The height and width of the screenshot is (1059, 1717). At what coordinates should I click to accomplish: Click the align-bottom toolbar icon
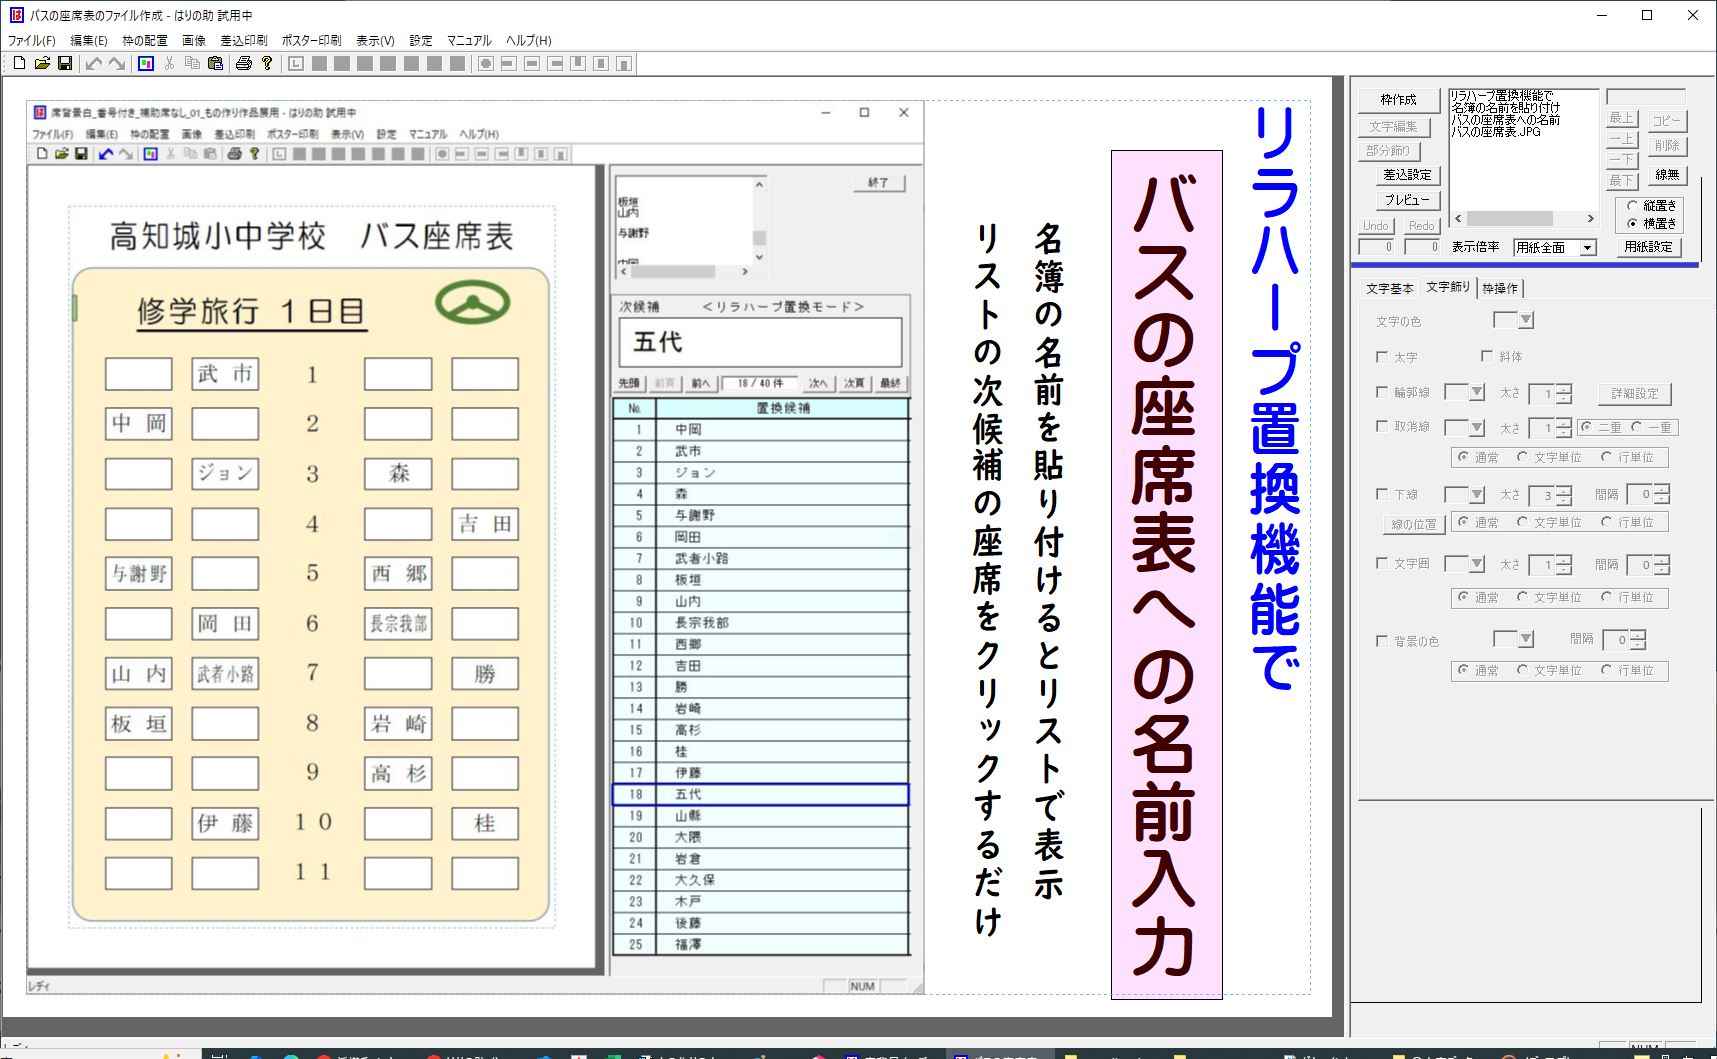click(x=624, y=64)
